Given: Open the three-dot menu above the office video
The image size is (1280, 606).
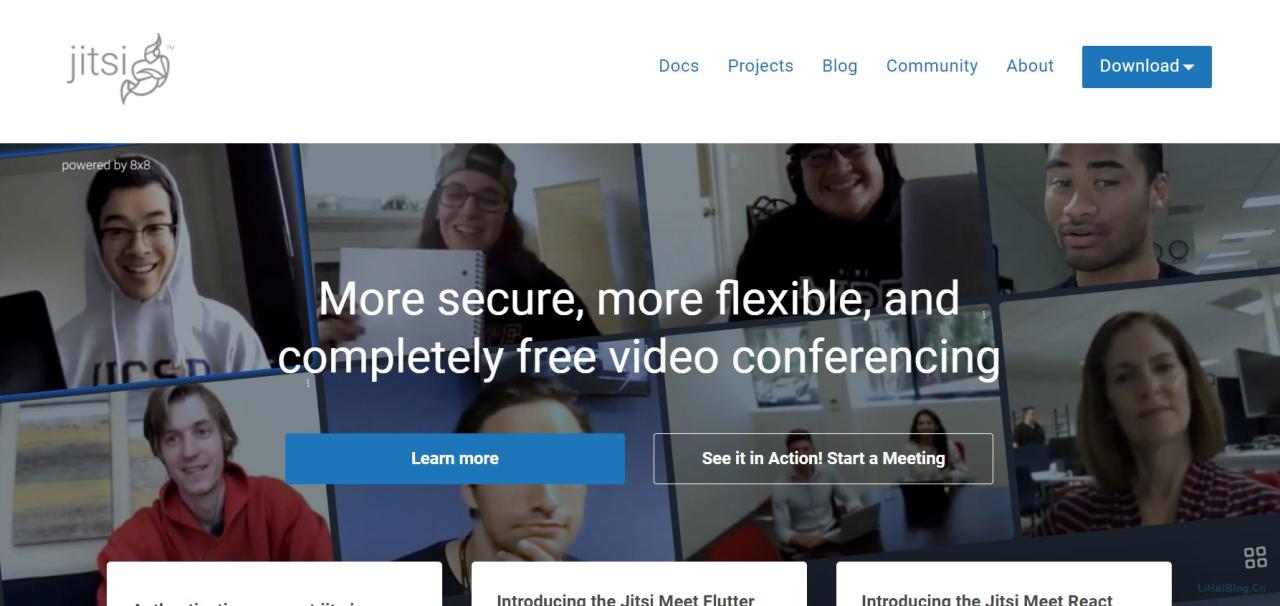Looking at the screenshot, I should (x=984, y=315).
